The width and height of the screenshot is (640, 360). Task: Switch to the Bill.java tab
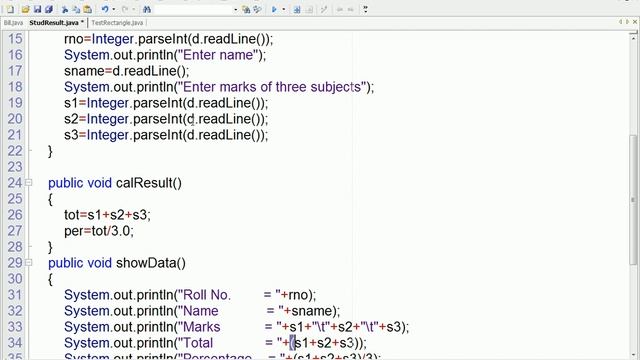coord(13,23)
